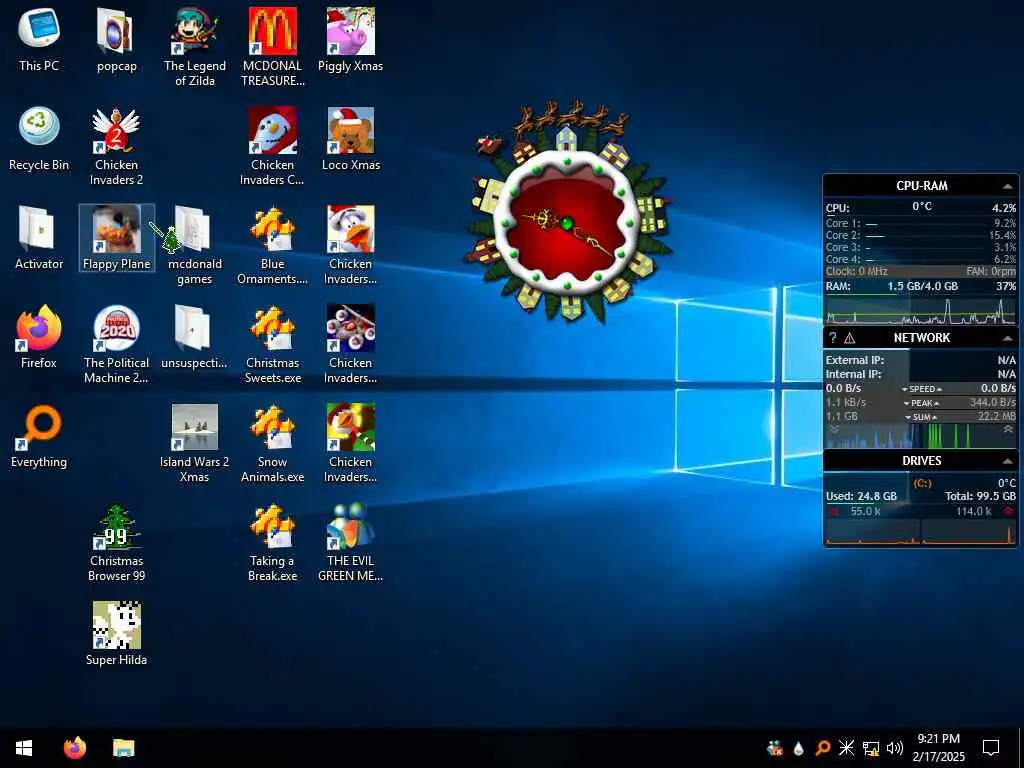Image resolution: width=1024 pixels, height=768 pixels.
Task: Run Blue Ornaments puzzle icon
Action: tap(272, 246)
